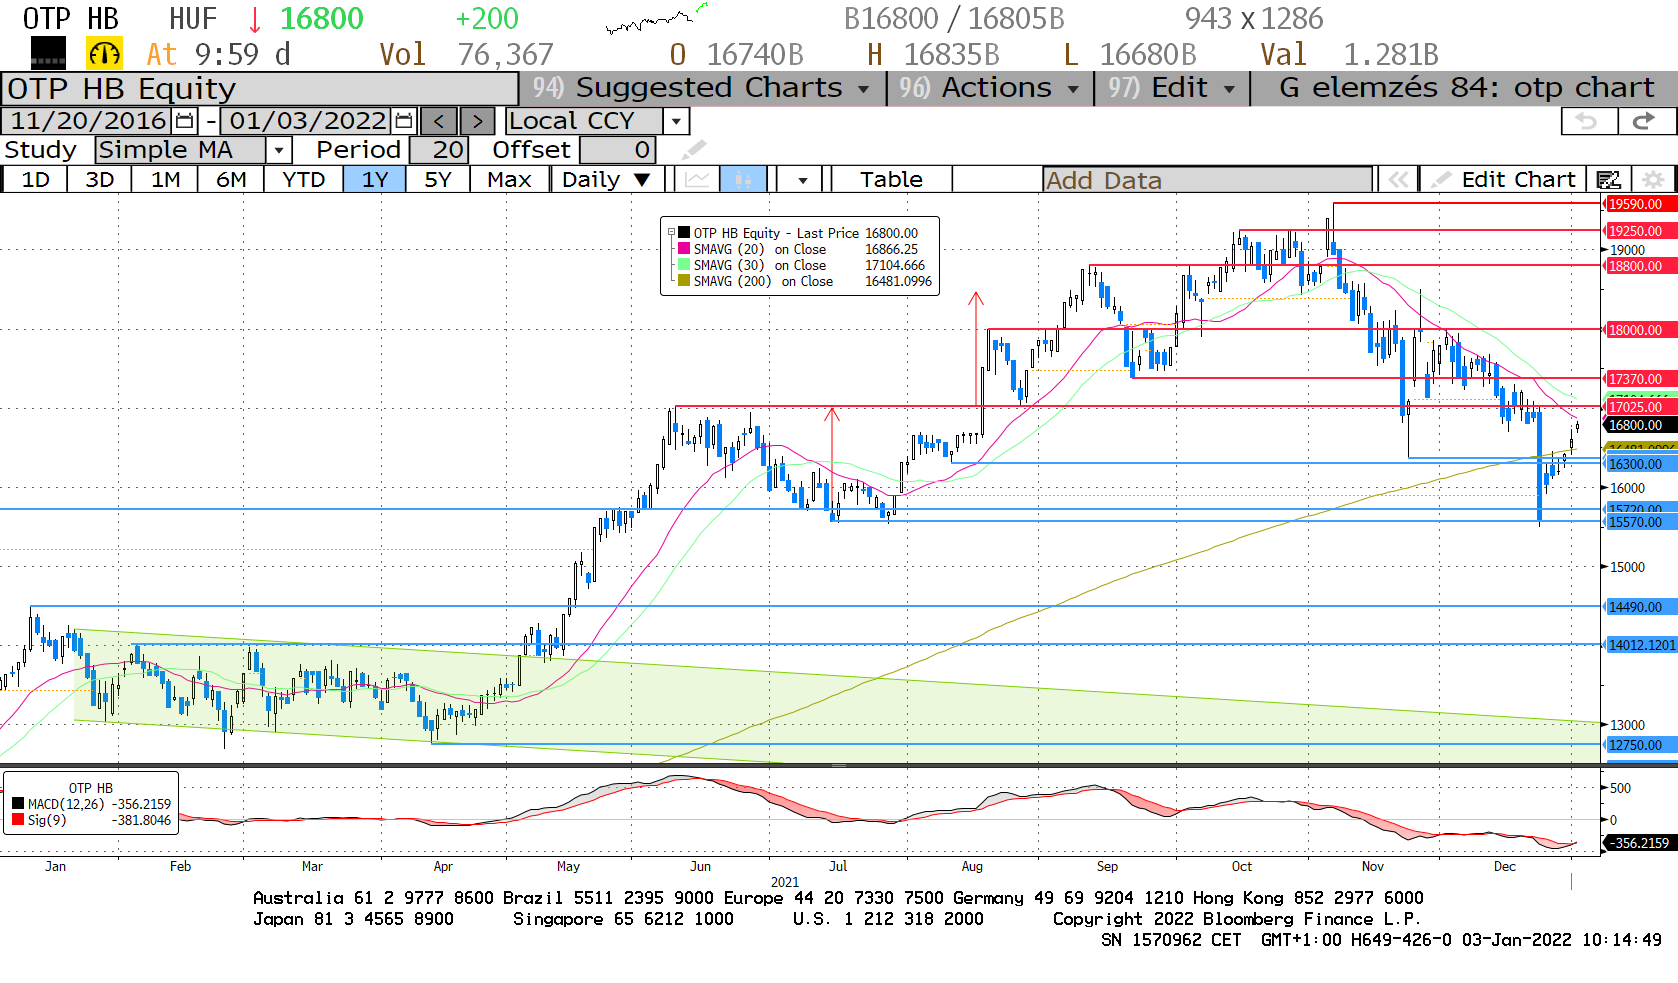Open the chart type dropdown arrow
The image size is (1678, 983).
tap(803, 180)
